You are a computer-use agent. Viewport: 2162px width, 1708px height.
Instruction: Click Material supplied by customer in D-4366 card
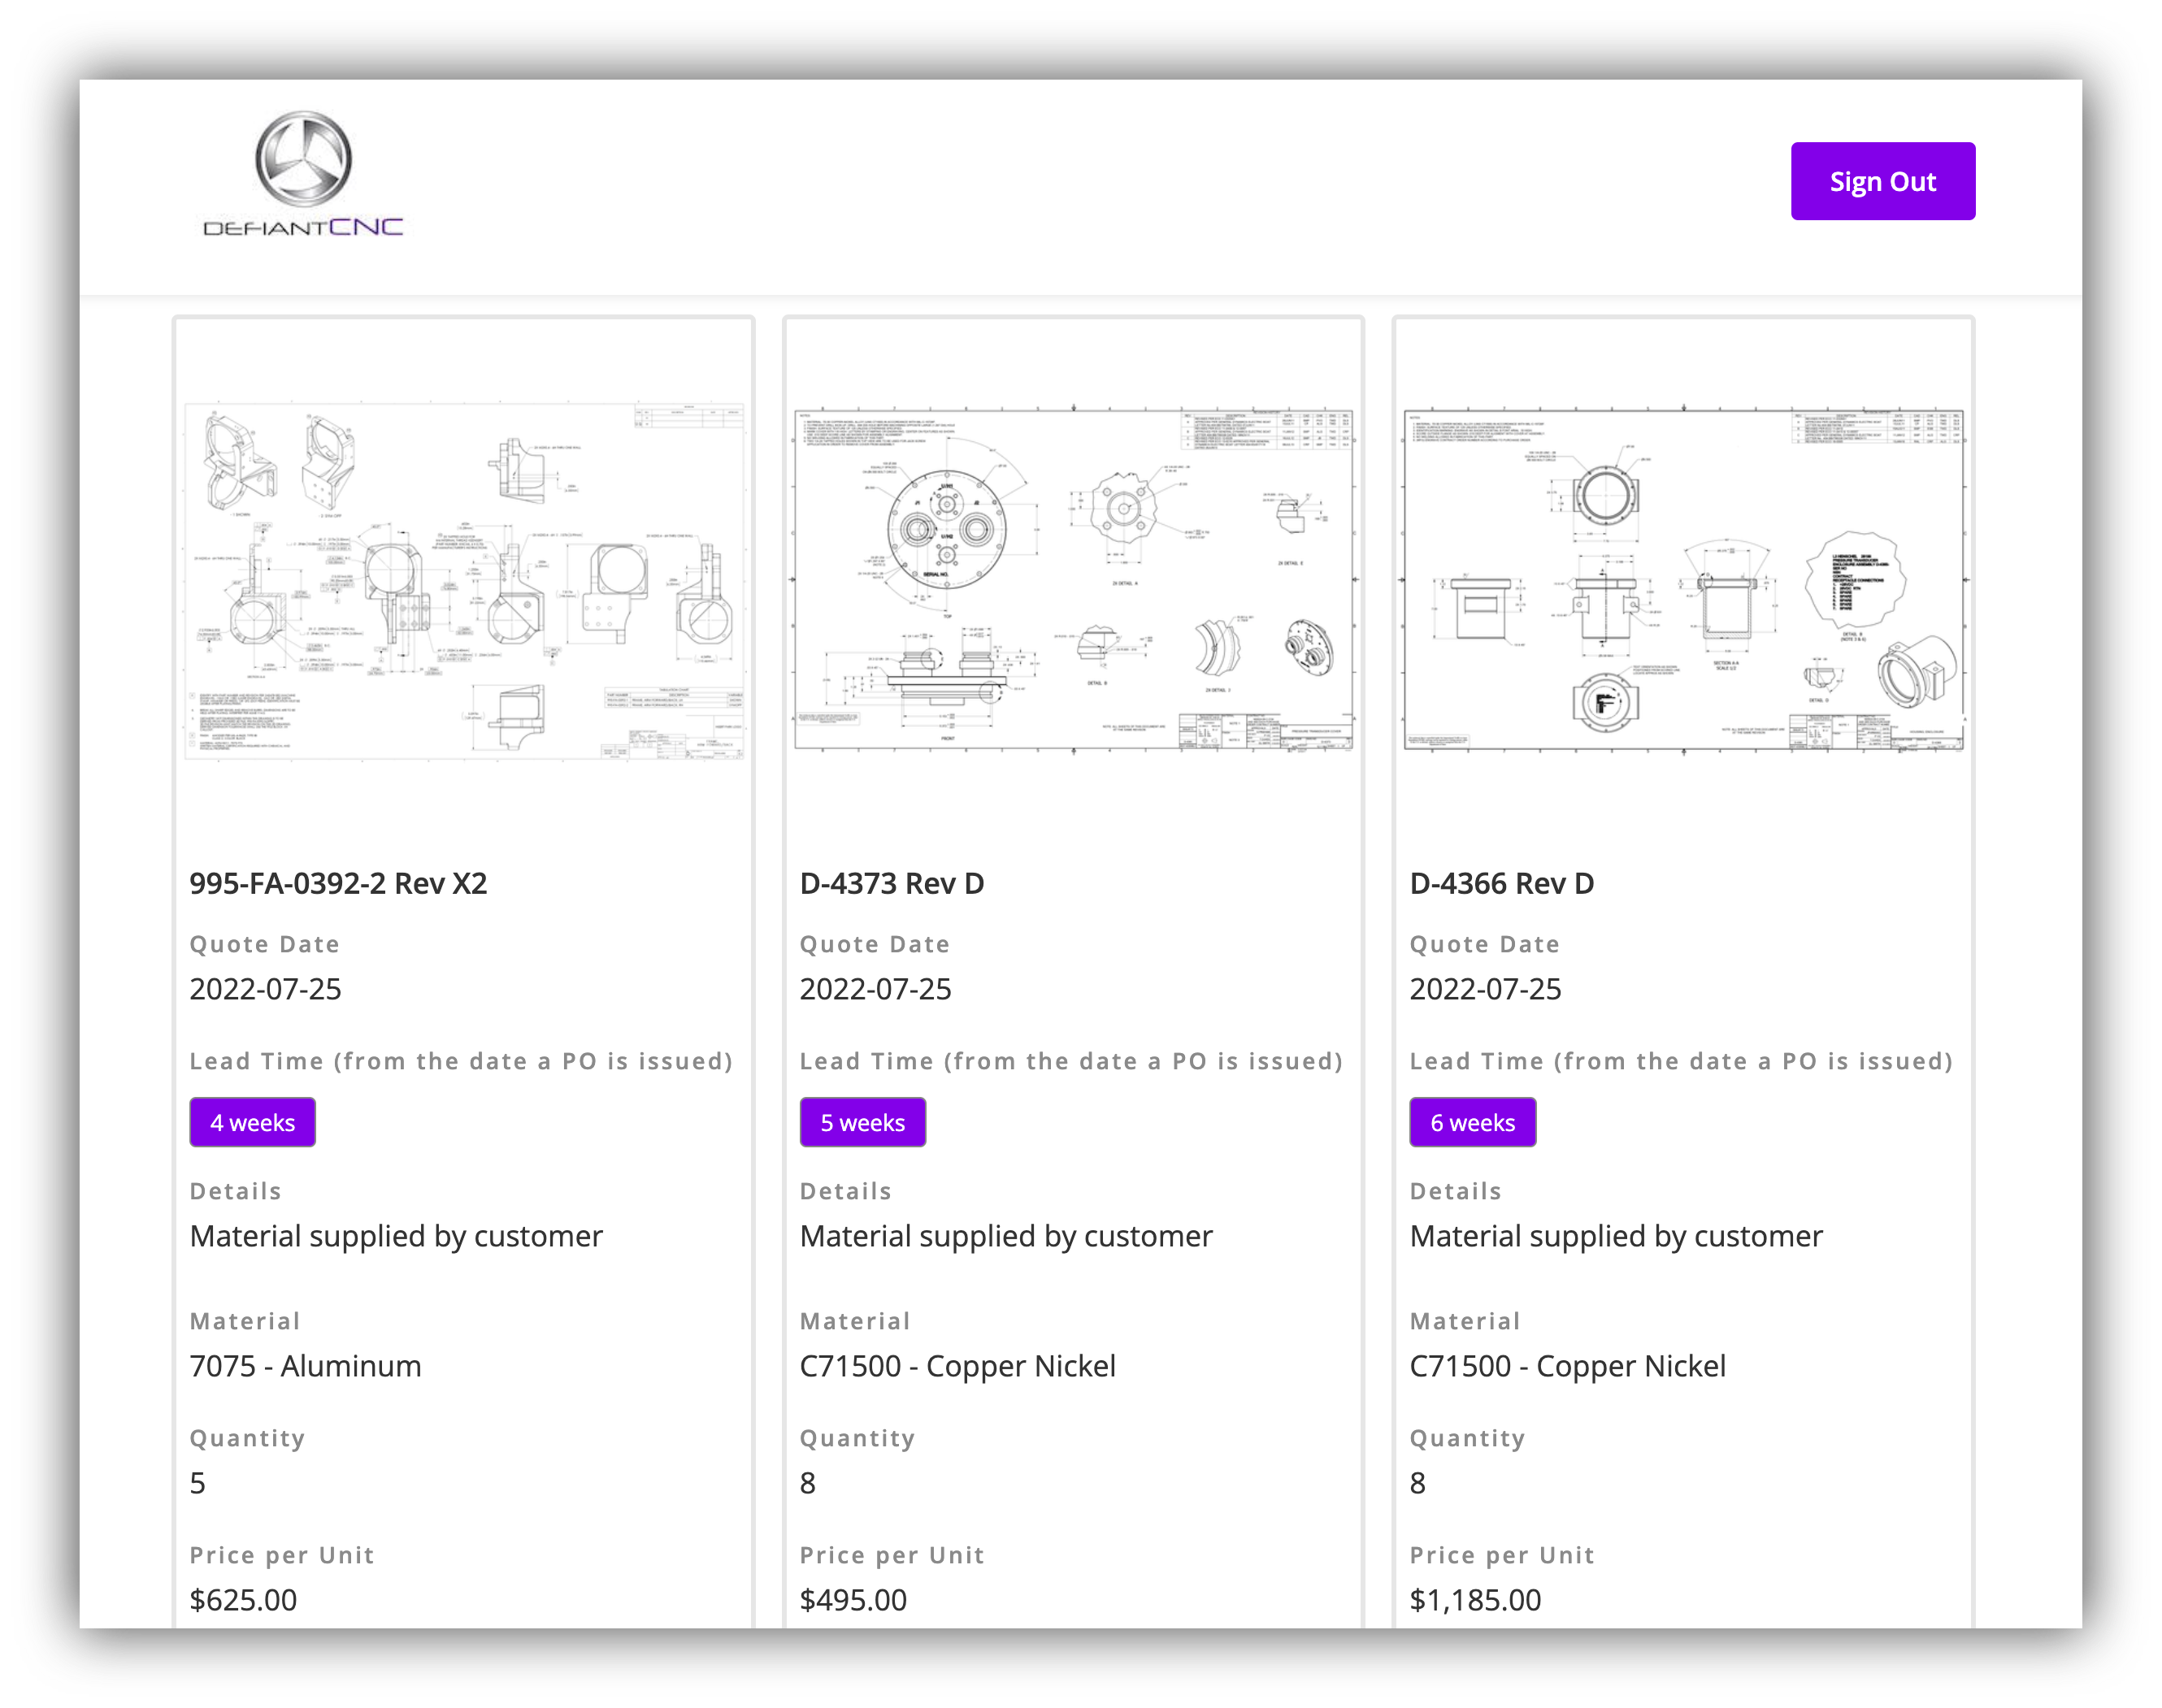[x=1616, y=1236]
